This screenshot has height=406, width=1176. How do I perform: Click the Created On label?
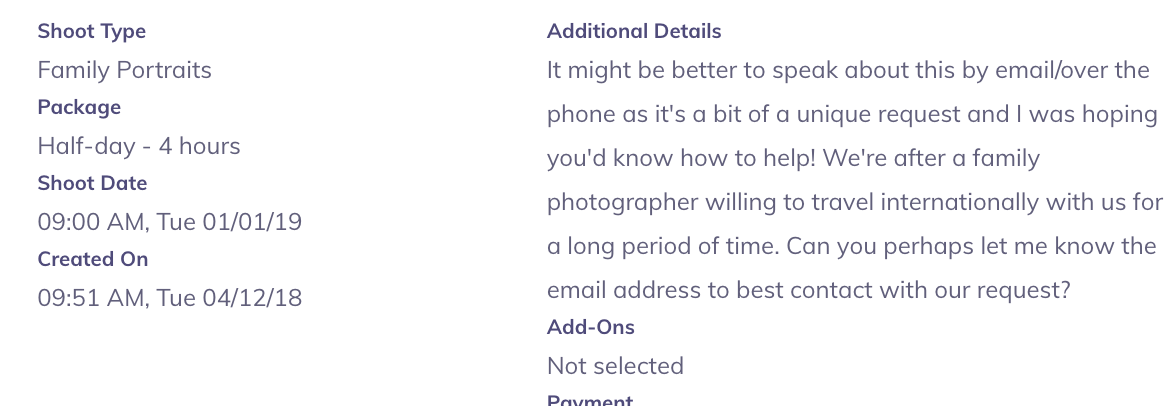tap(93, 259)
